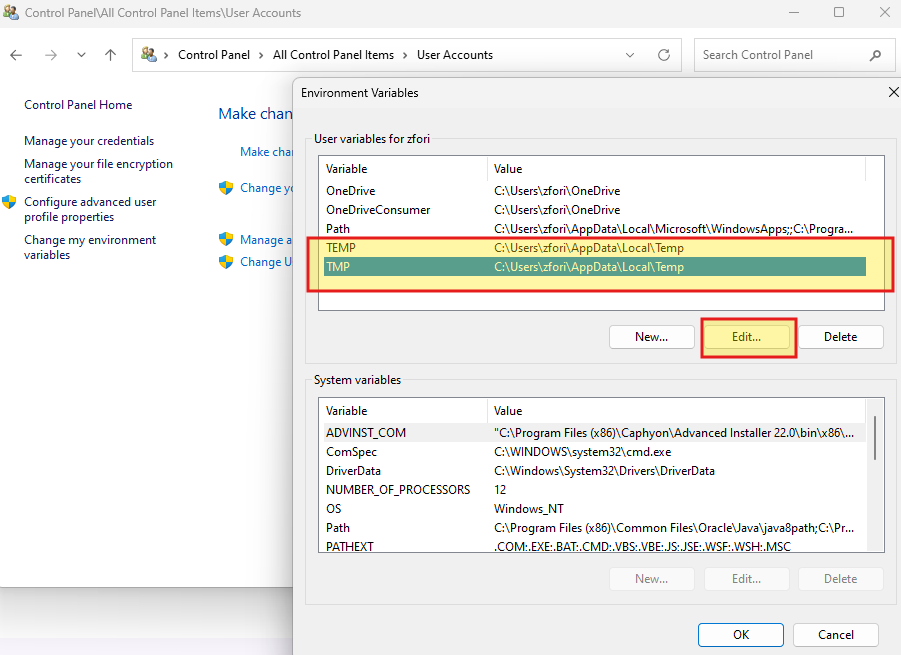
Task: Click the User Accounts icon in address bar
Action: pyautogui.click(x=149, y=55)
